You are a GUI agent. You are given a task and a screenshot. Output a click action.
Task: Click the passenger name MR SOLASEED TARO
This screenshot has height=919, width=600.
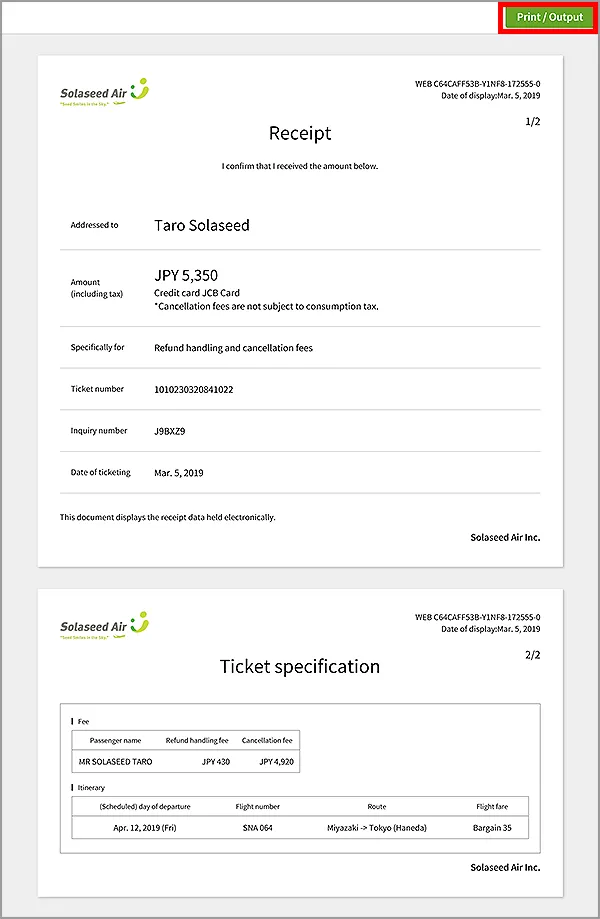(116, 761)
